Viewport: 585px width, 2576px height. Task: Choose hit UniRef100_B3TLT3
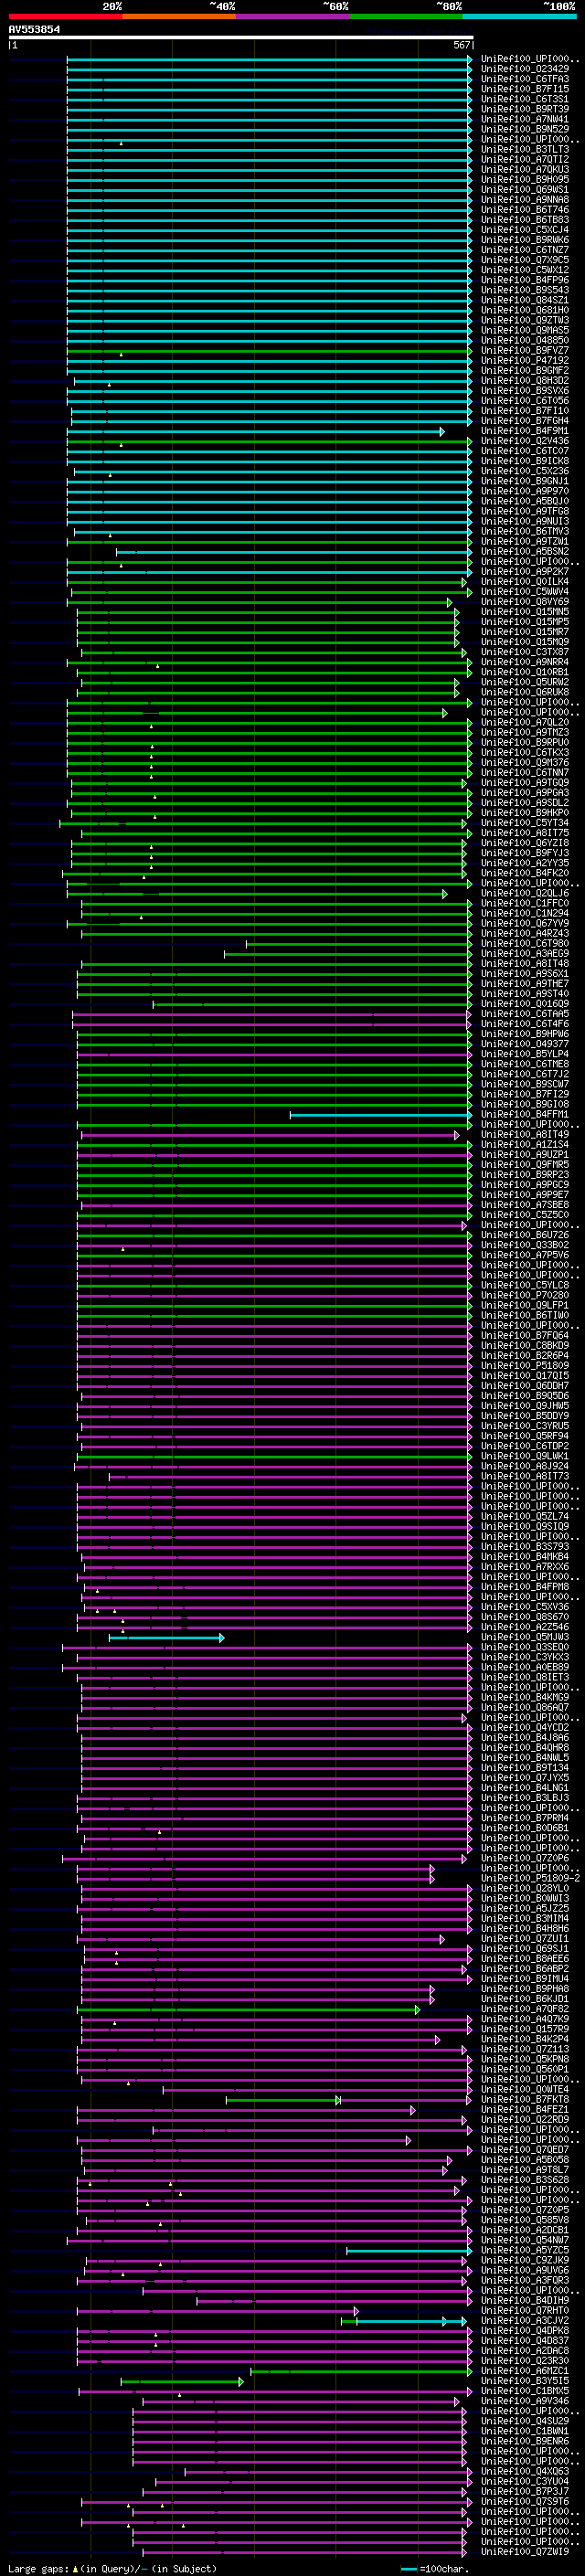pyautogui.click(x=524, y=149)
